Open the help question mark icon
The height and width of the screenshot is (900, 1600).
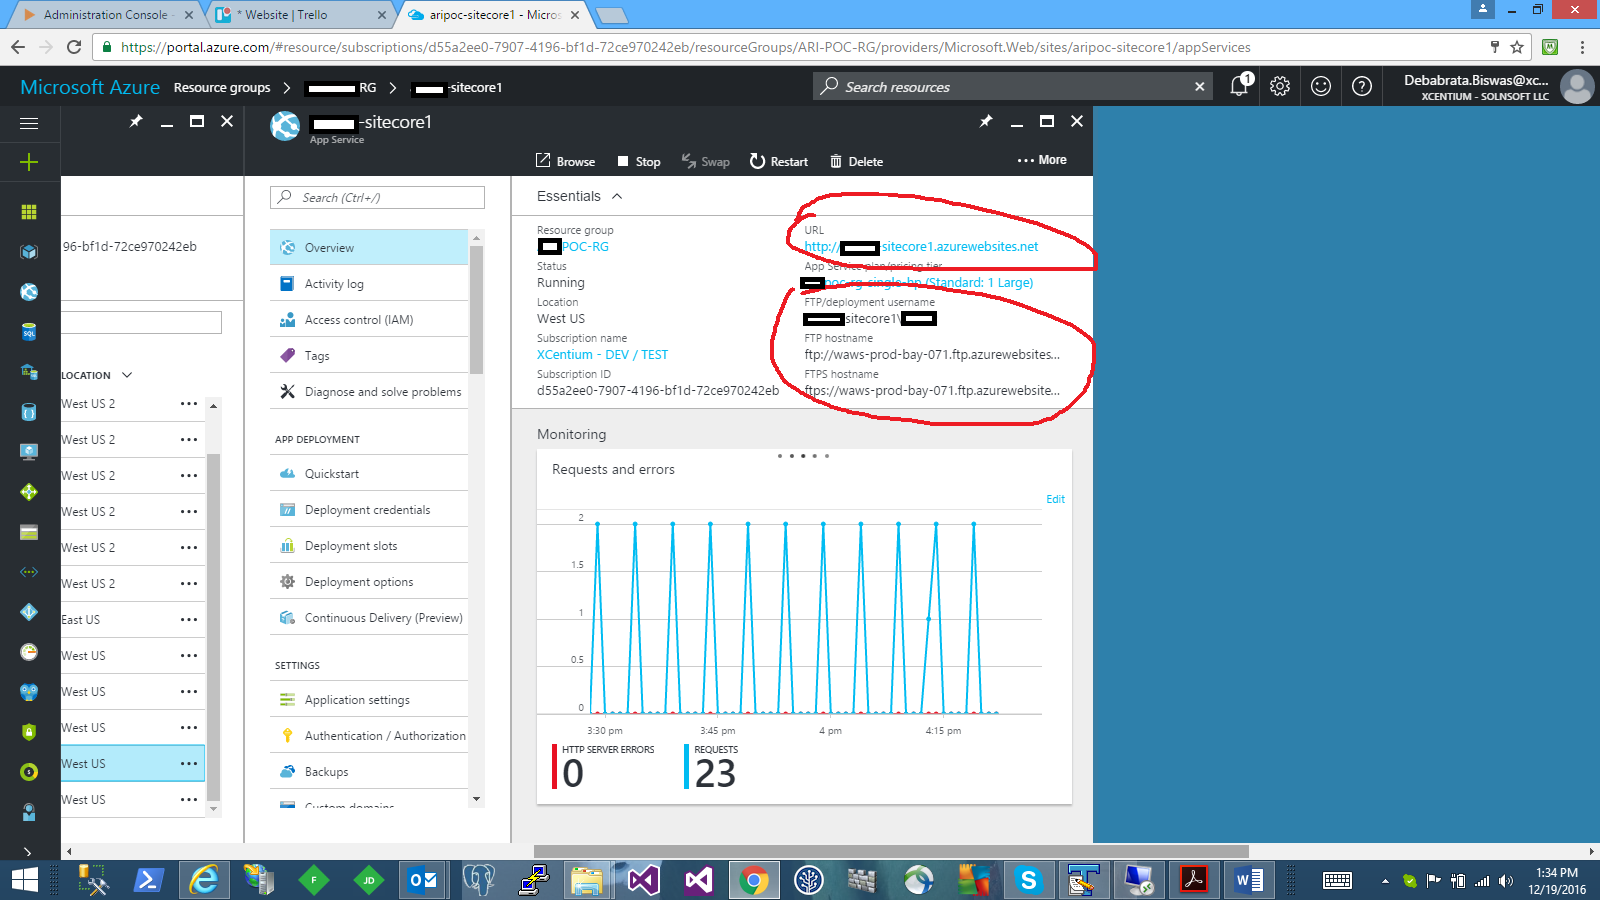(1362, 86)
